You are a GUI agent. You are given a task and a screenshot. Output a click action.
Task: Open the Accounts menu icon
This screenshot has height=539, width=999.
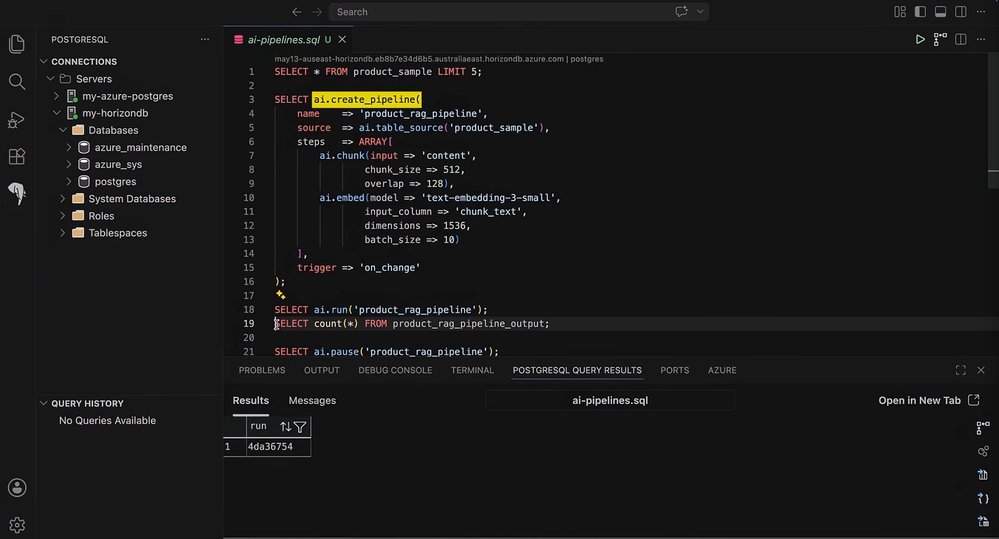(17, 487)
